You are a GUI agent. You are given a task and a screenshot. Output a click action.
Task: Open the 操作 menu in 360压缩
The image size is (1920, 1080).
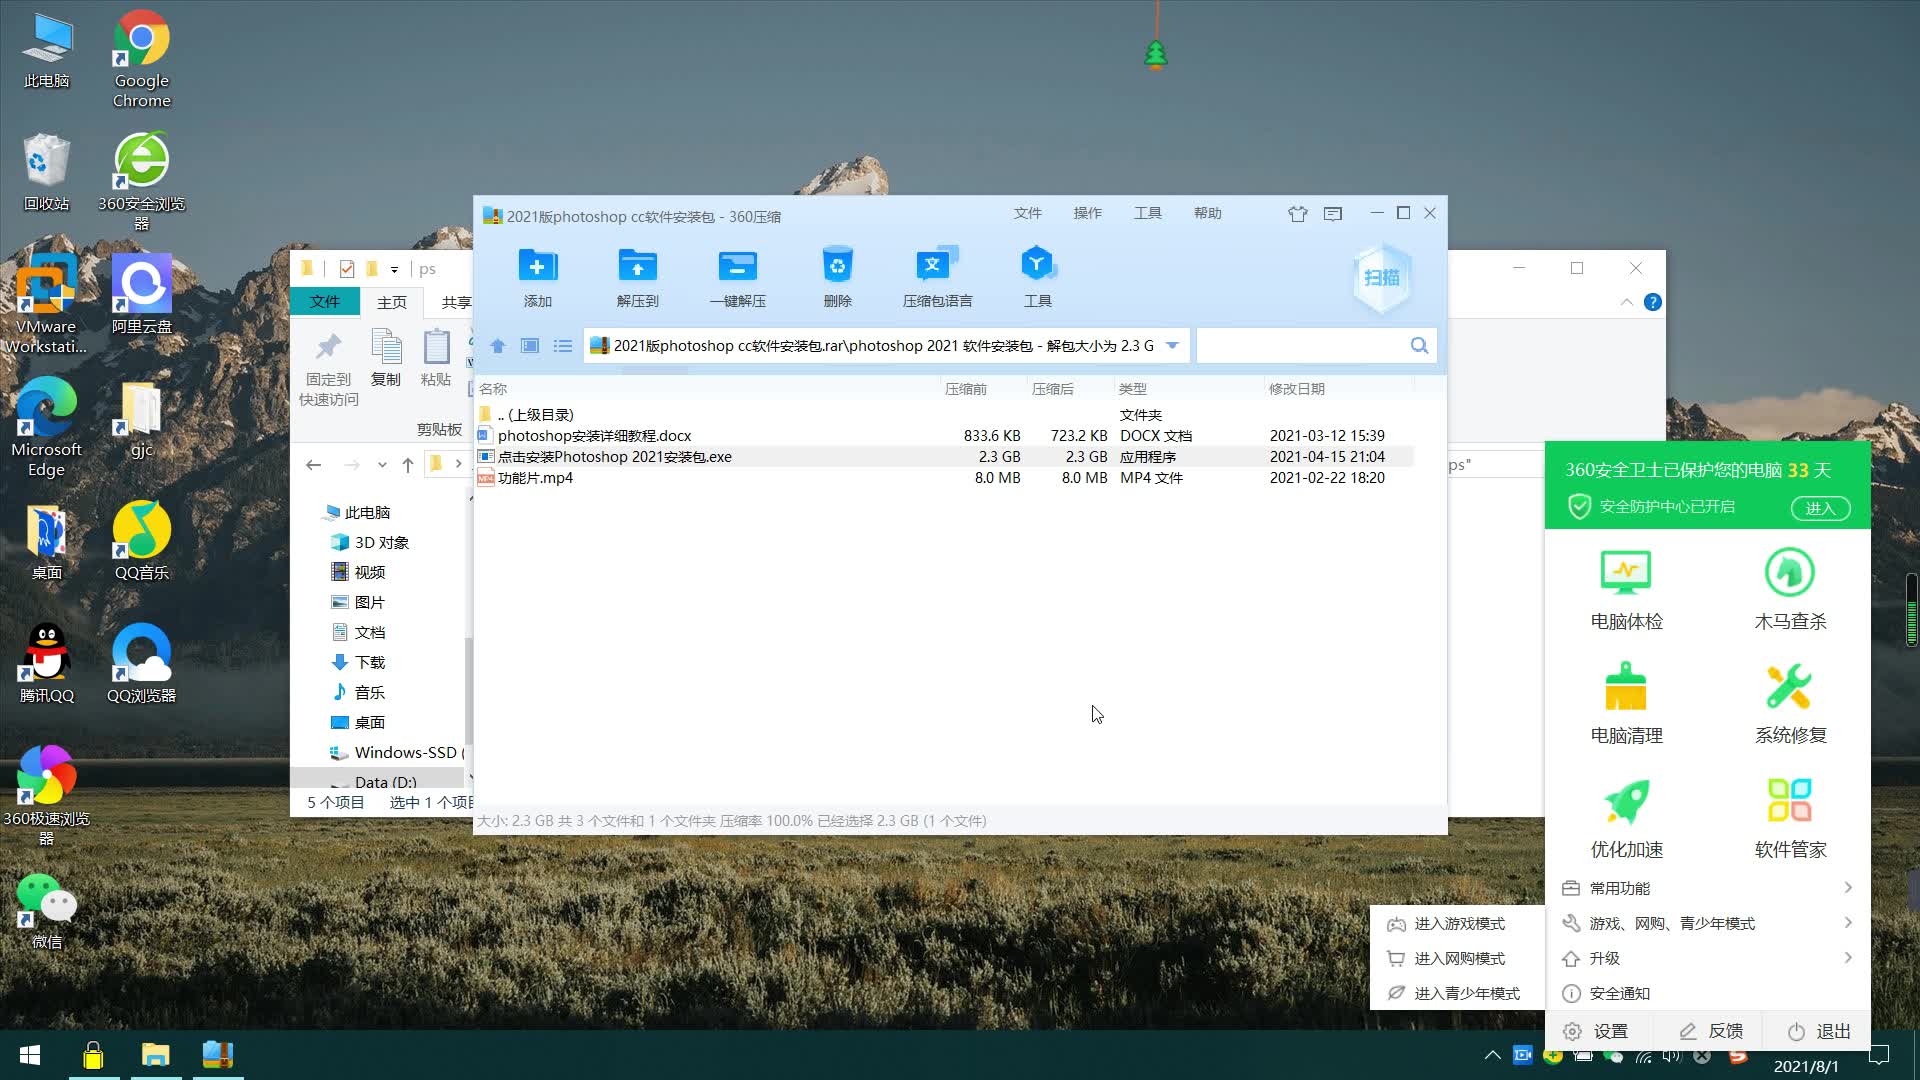[x=1087, y=213]
